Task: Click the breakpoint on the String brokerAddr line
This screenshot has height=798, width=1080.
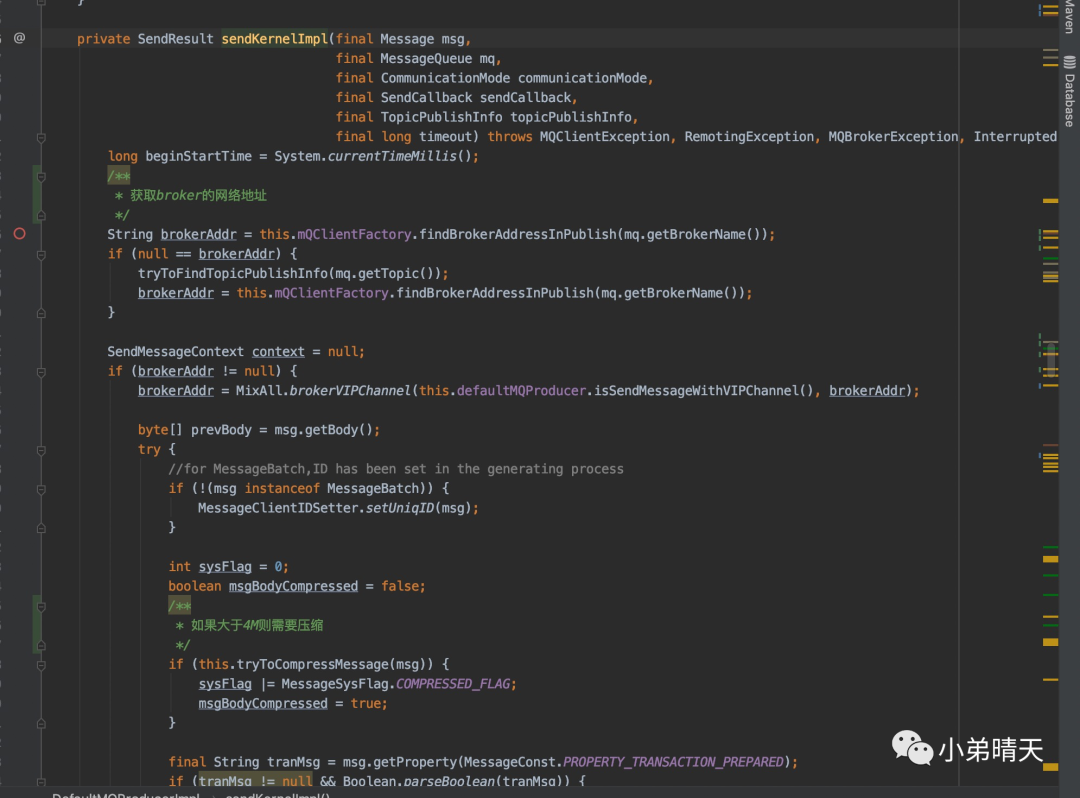Action: (x=19, y=234)
